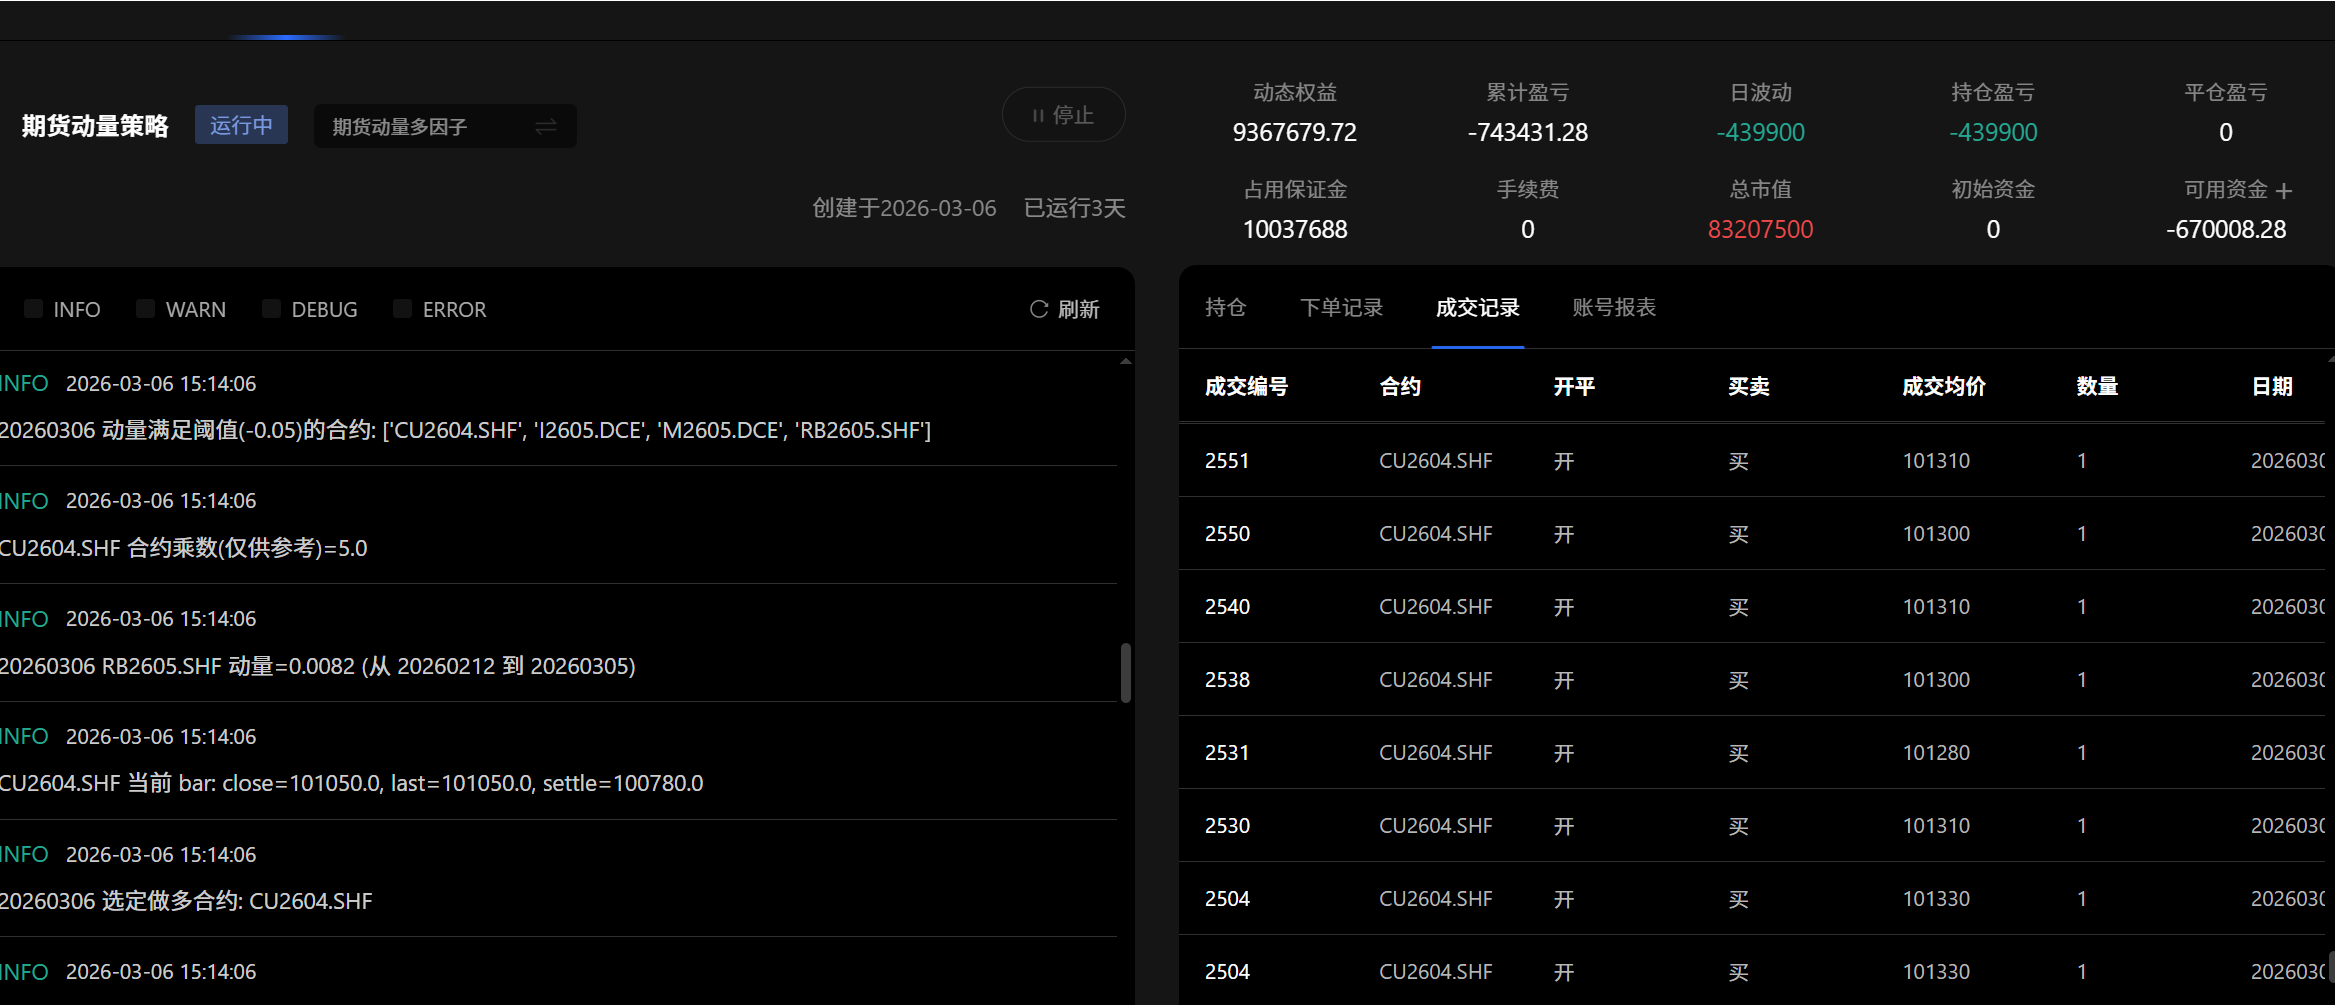
Task: Click the 占用保证金 value 10037688
Action: click(x=1294, y=229)
